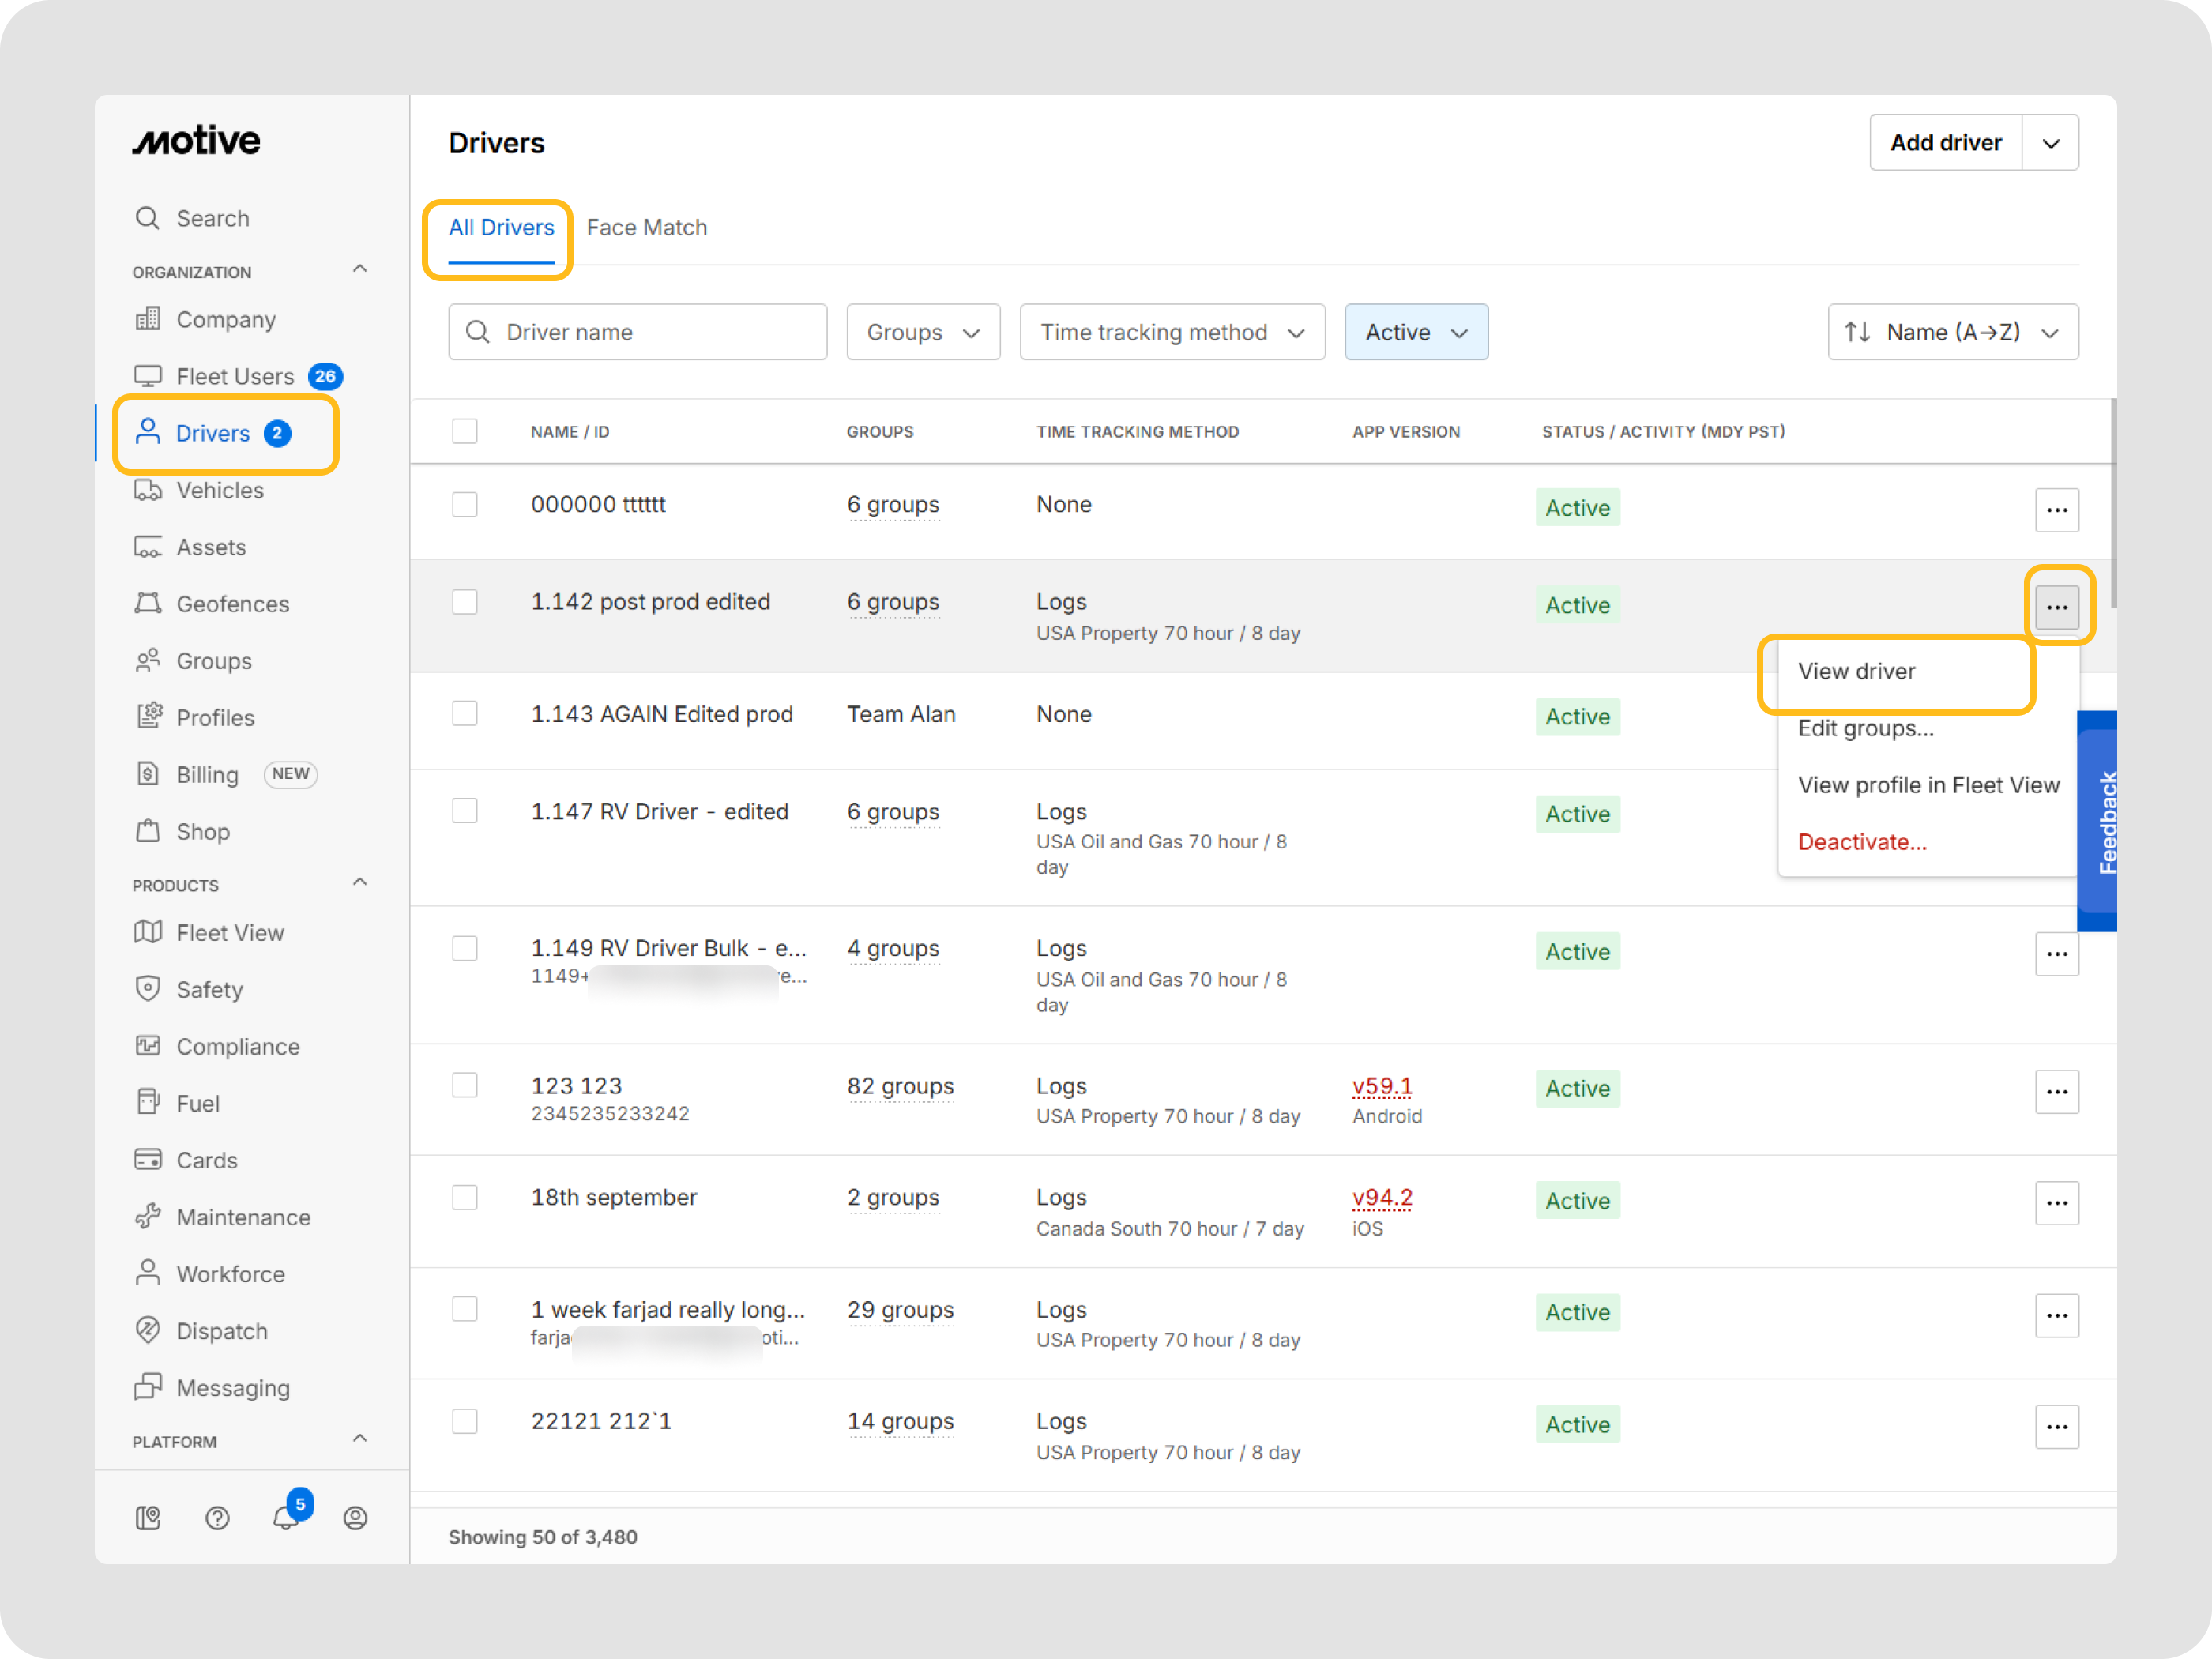Tick the 18th september driver checkbox
The image size is (2212, 1659).
[465, 1197]
